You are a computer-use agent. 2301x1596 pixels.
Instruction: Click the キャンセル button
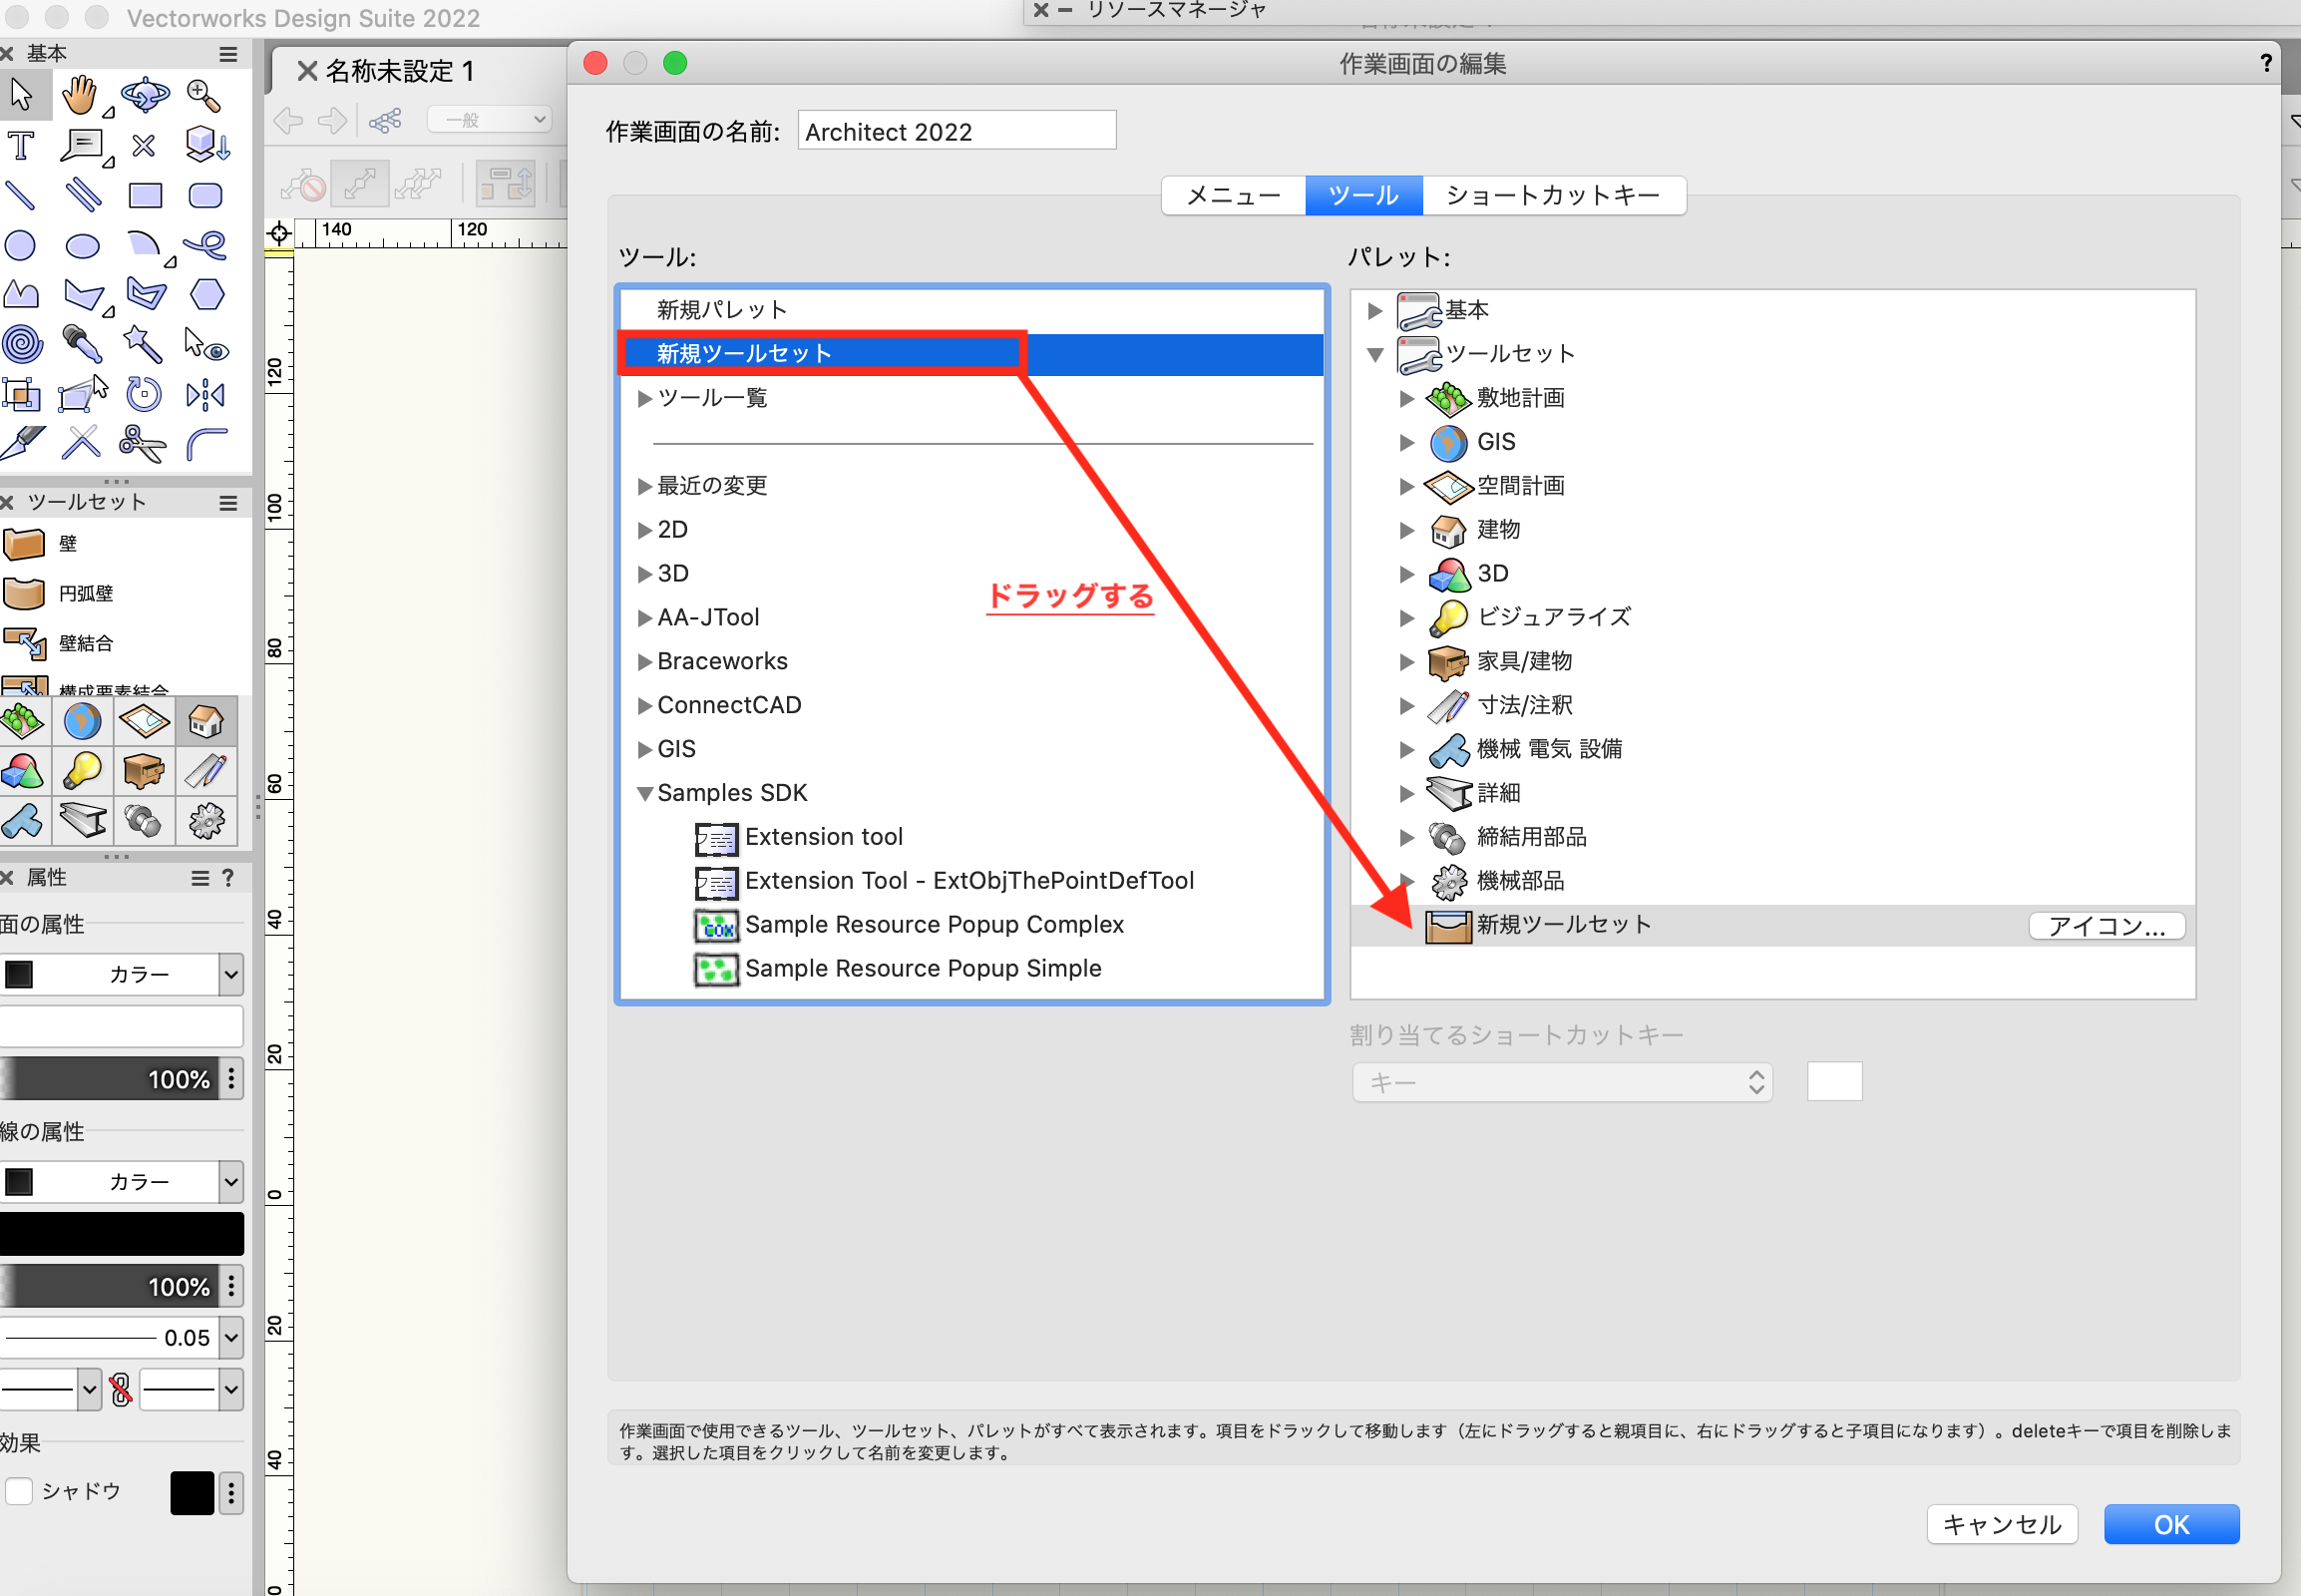pyautogui.click(x=2001, y=1525)
